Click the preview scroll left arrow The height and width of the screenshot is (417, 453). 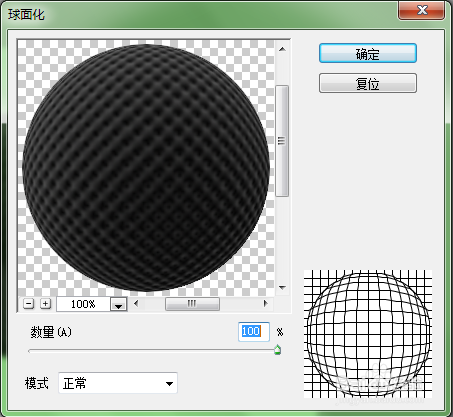(x=136, y=304)
